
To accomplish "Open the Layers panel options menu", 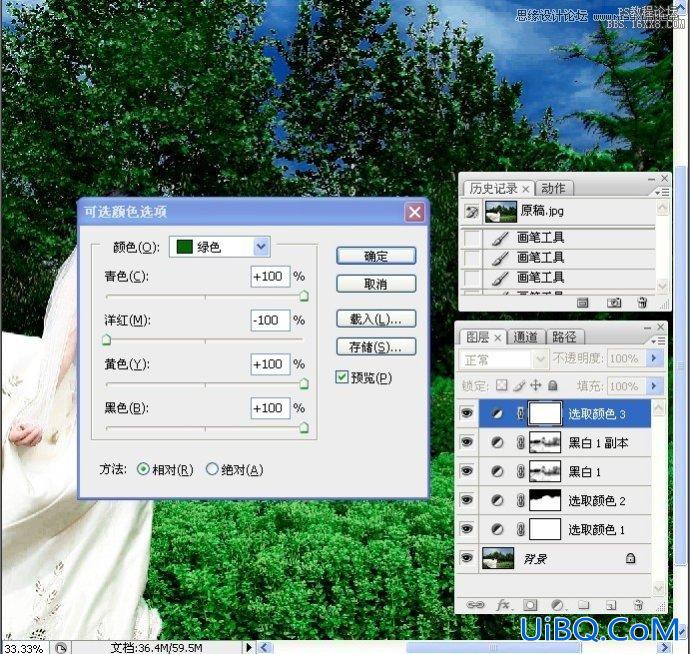I will (x=657, y=342).
